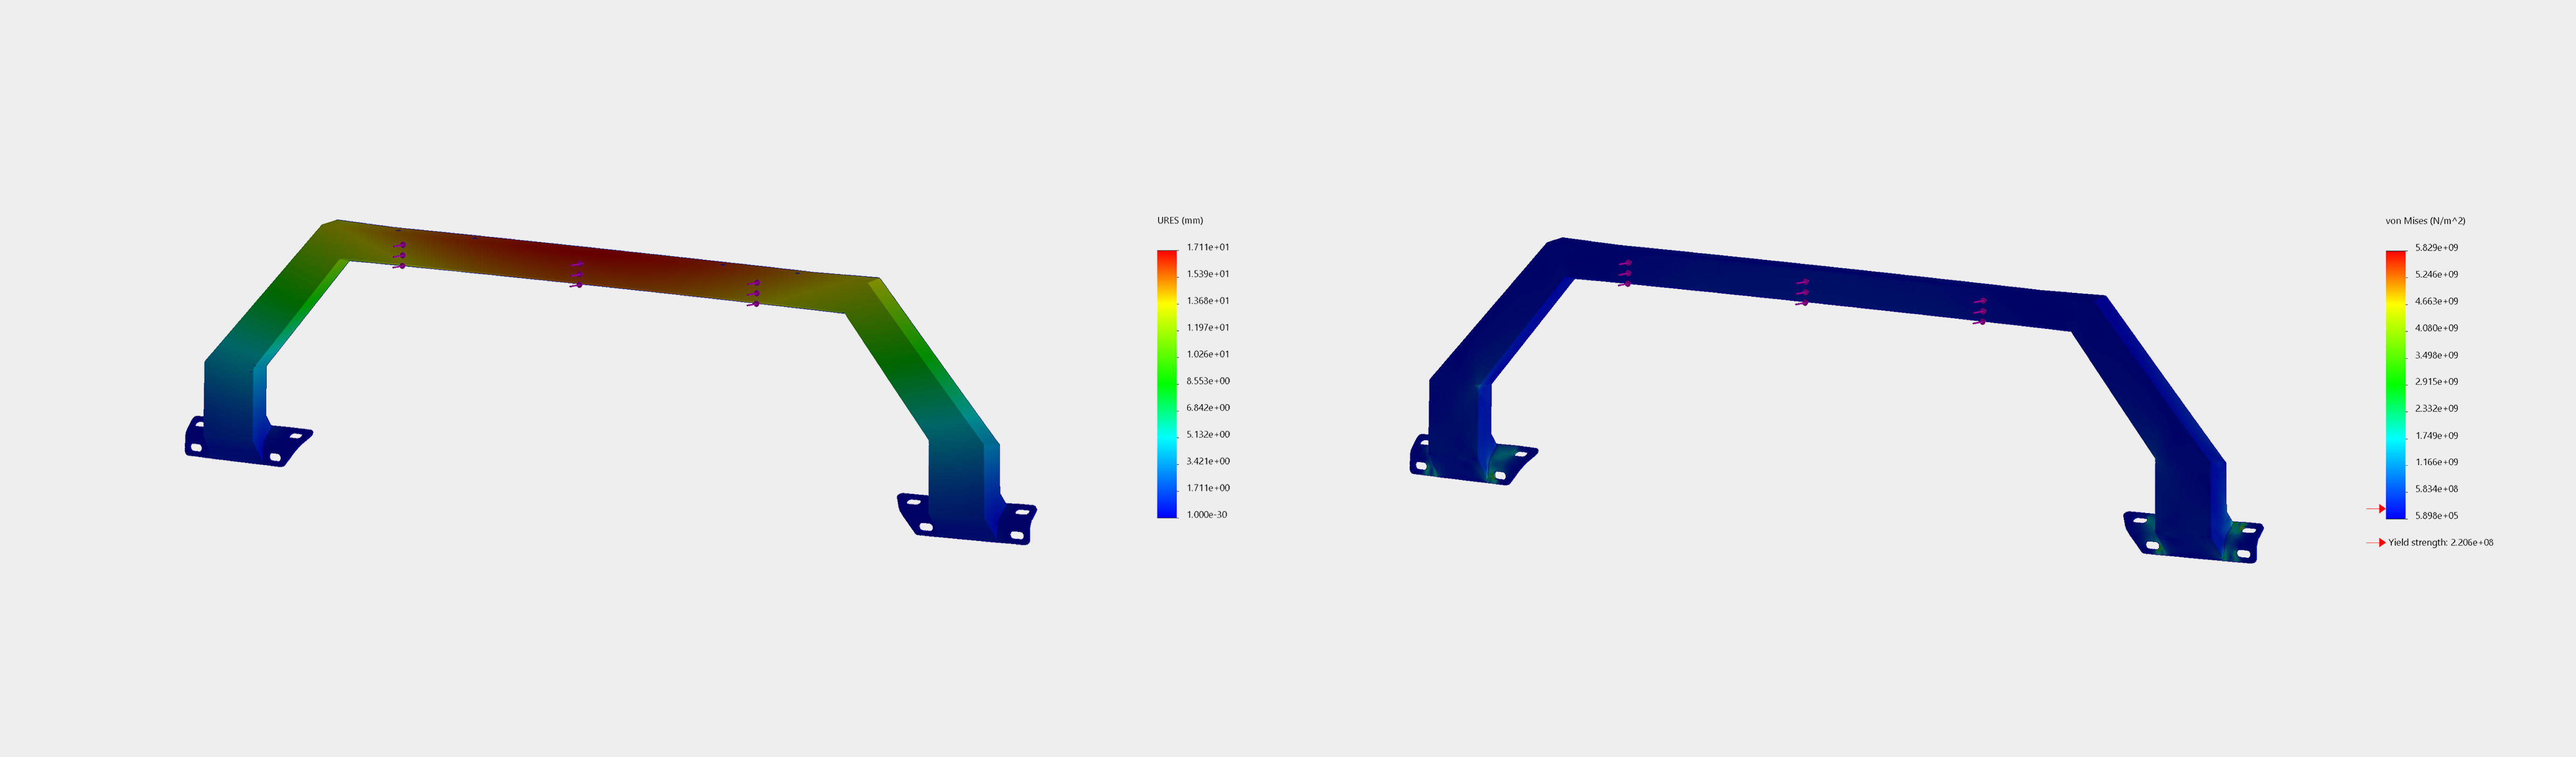Screen dimensions: 2576x757
Task: Click the maximum value 1.711e+01 on displacement legend
Action: tap(1207, 245)
